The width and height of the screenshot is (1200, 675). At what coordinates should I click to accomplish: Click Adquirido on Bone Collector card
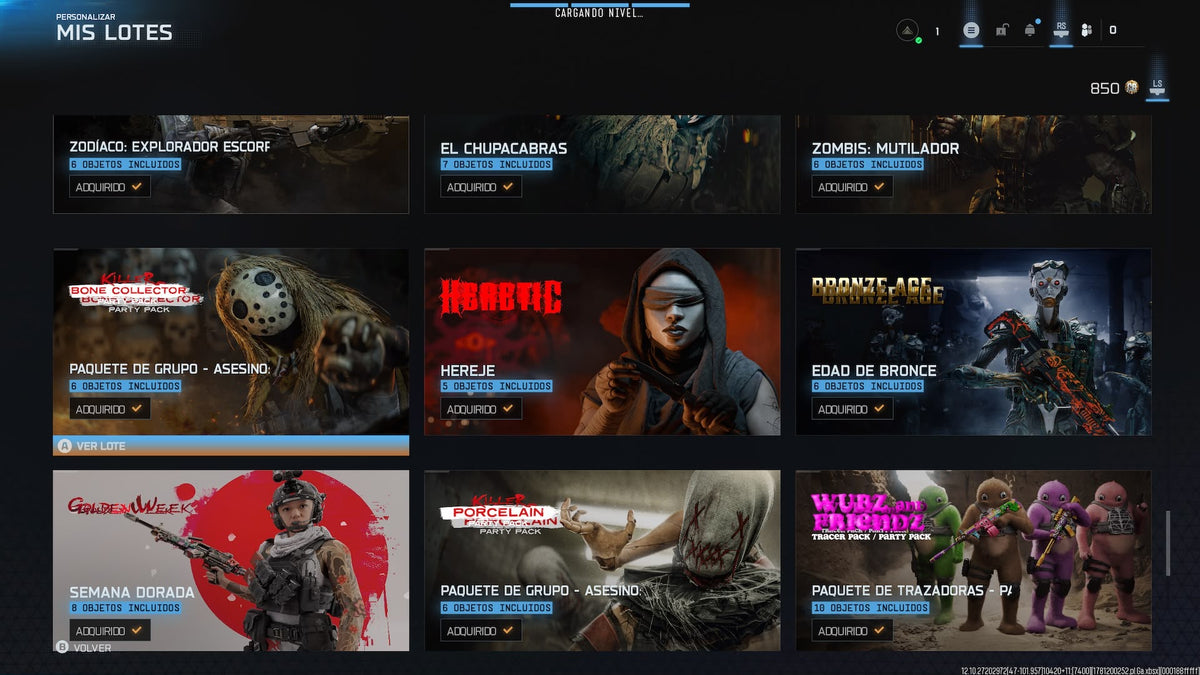click(110, 409)
